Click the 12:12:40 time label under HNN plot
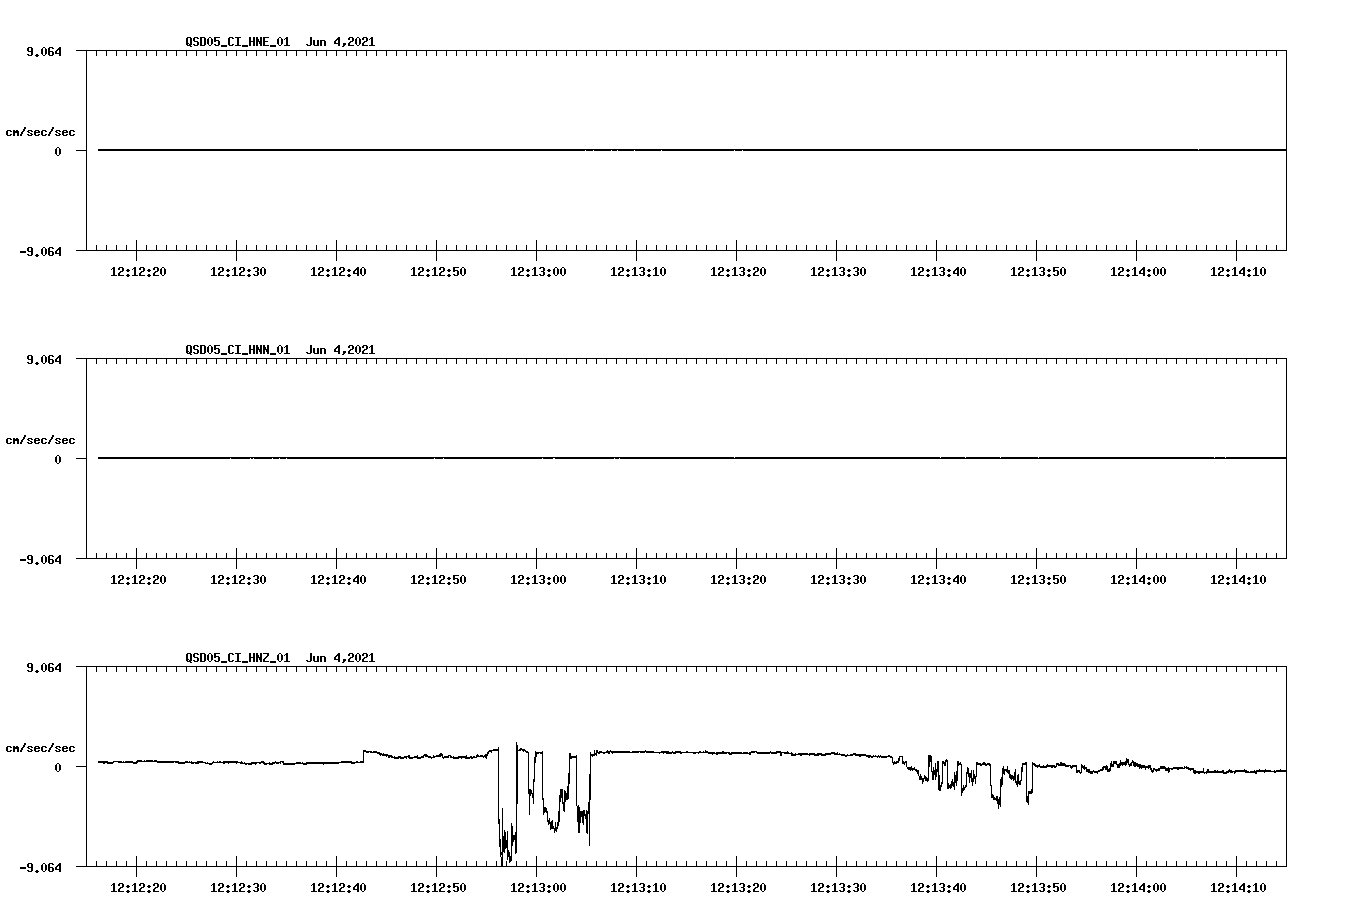 point(338,580)
